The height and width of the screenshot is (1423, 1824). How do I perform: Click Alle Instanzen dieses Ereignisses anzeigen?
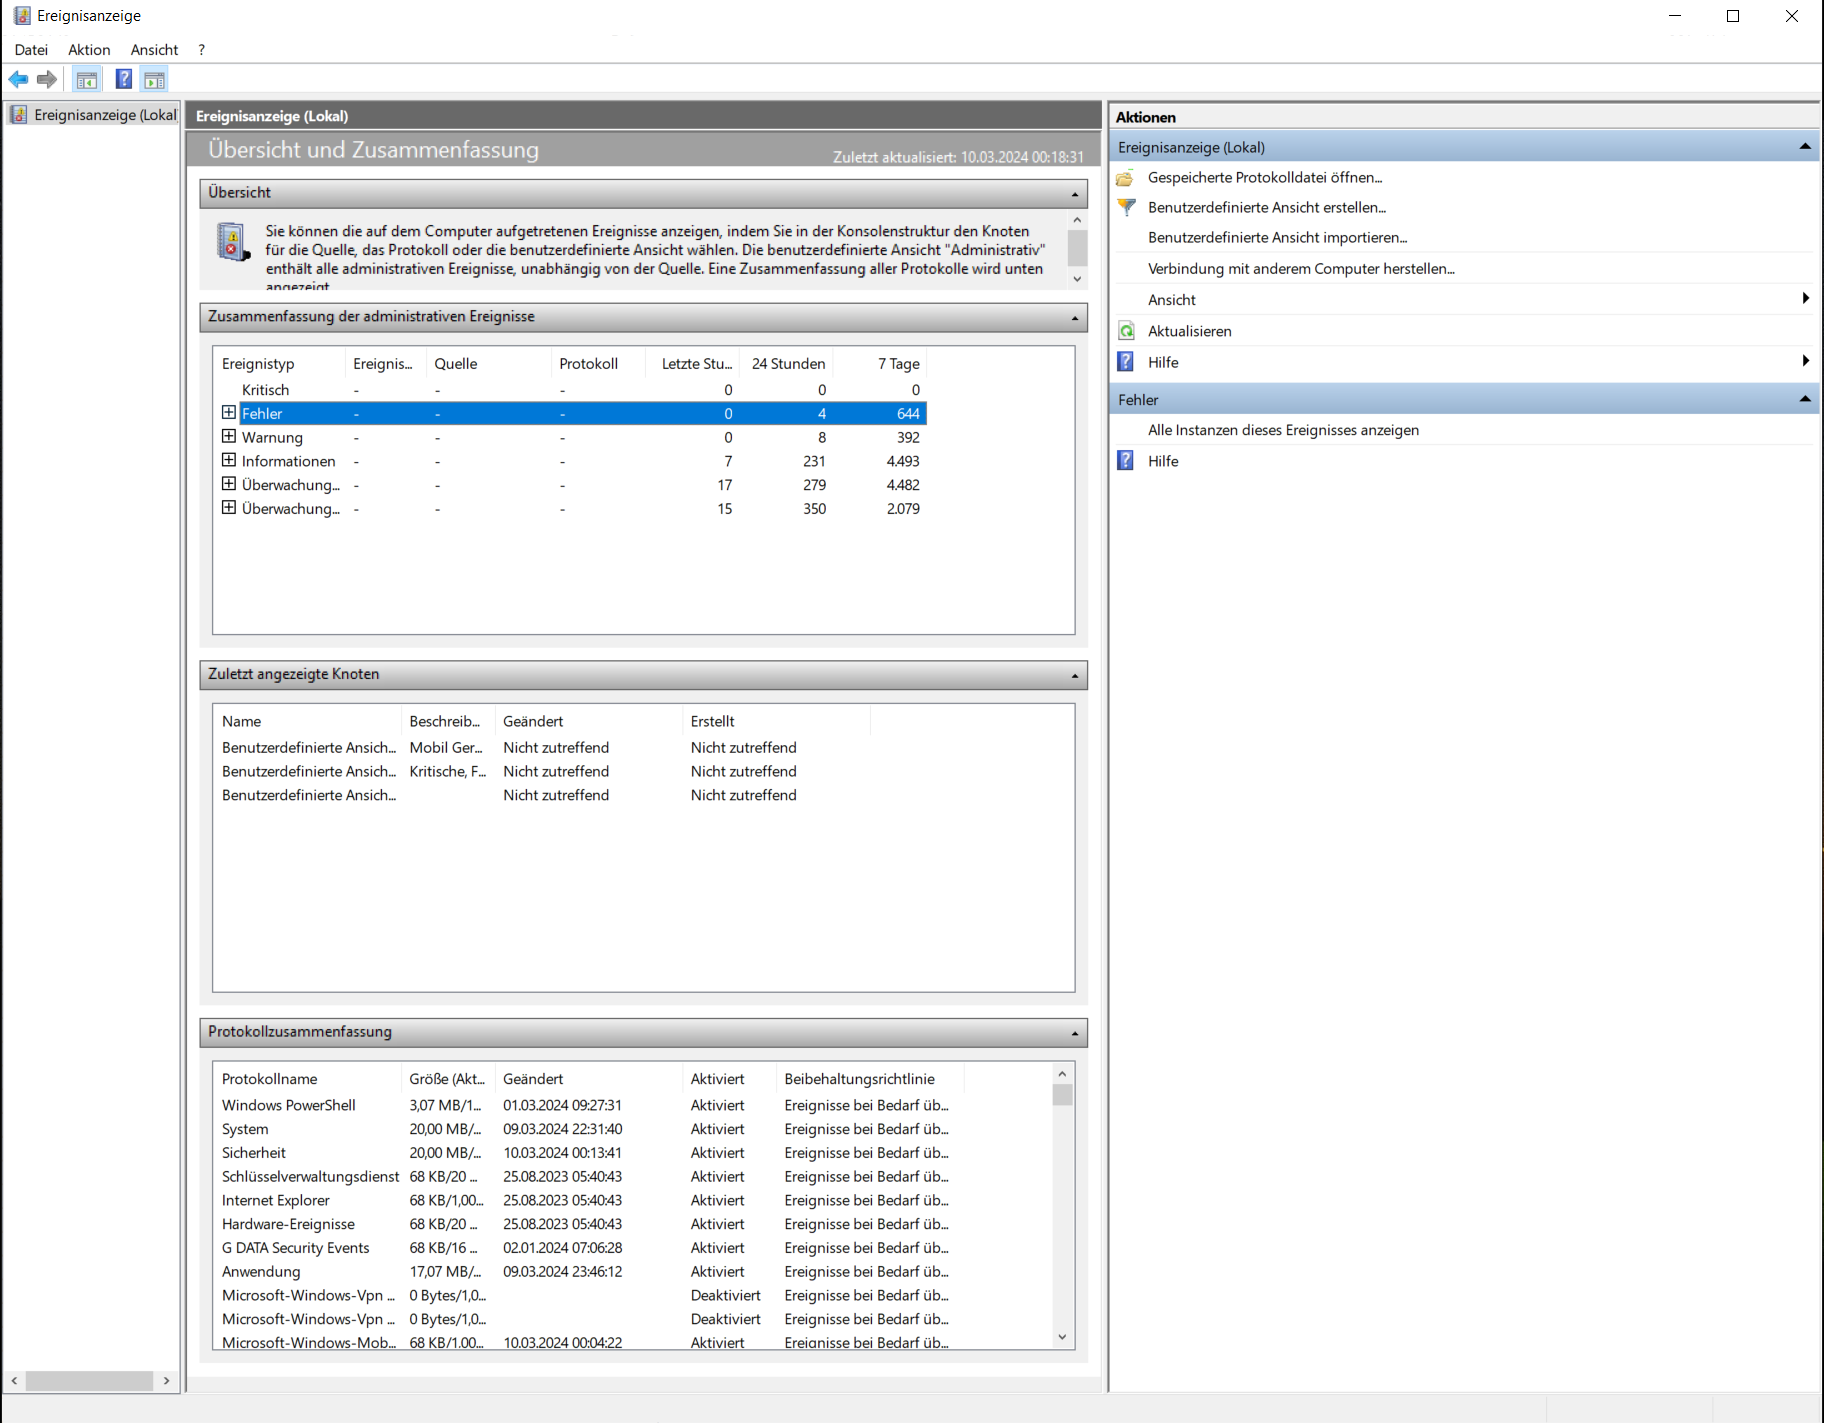[1283, 430]
